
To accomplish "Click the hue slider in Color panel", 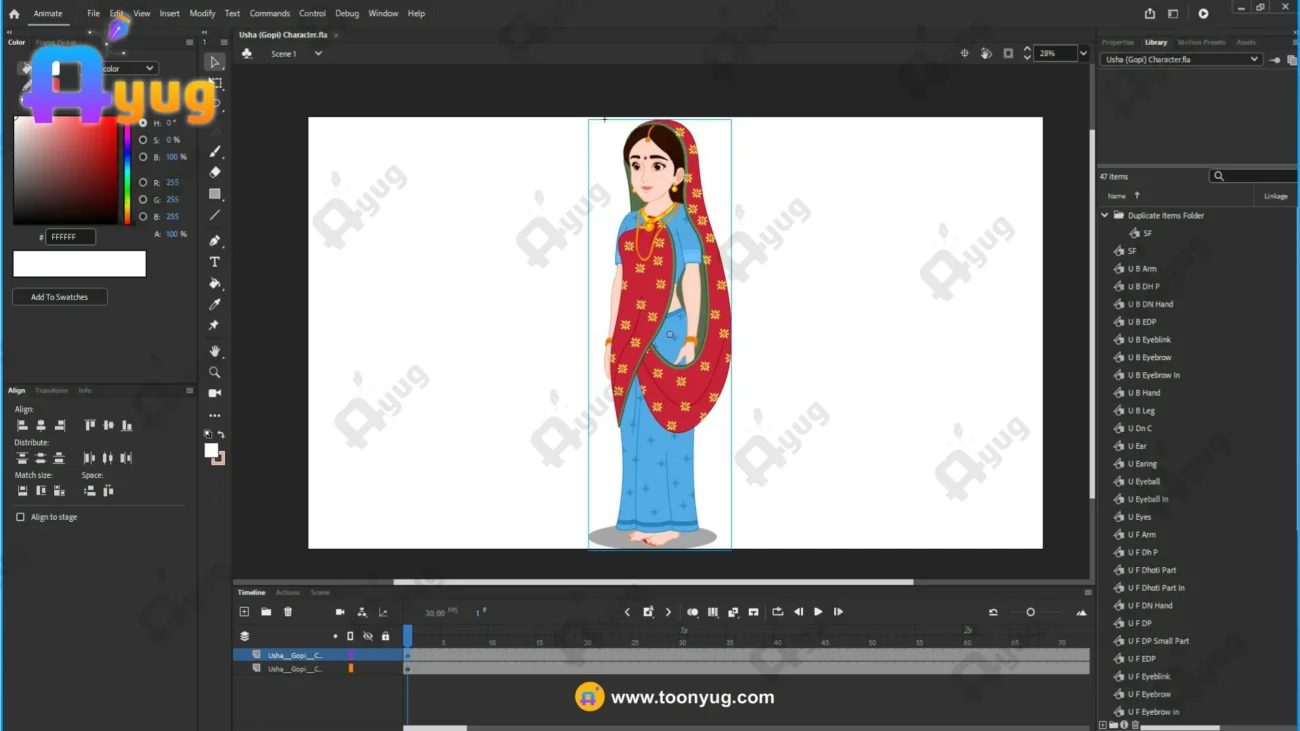I will click(x=127, y=175).
